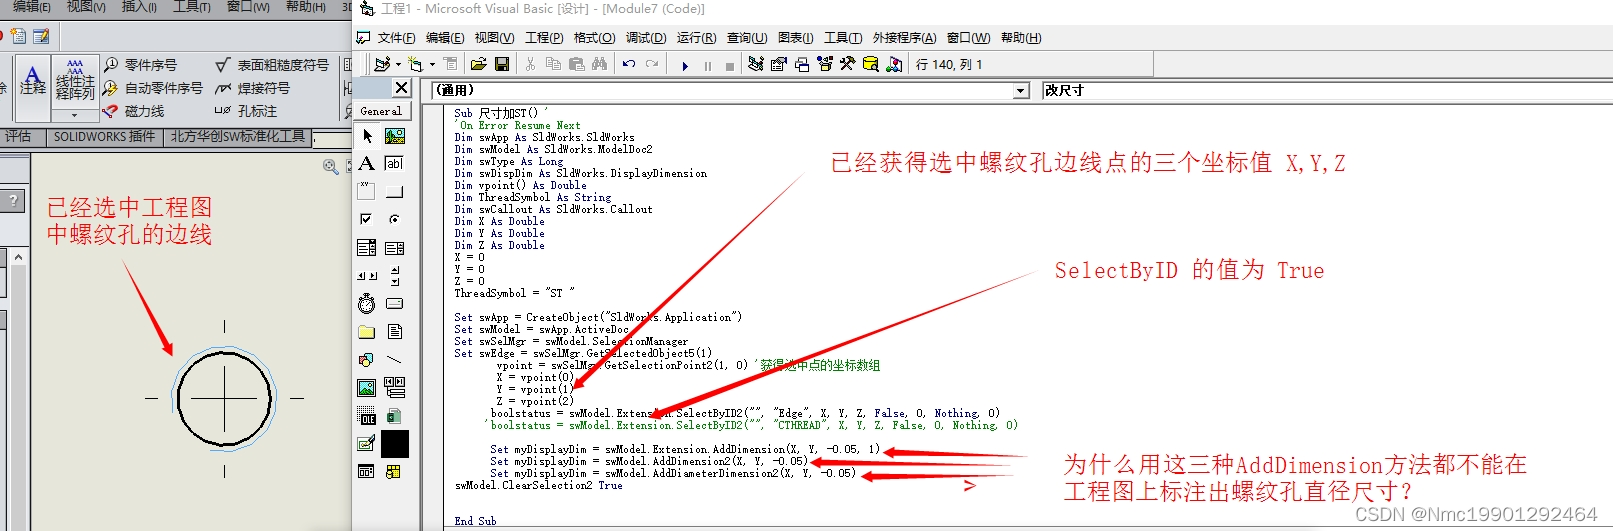1613x531 pixels.
Task: Select the Timer stopwatch control in toolbox
Action: coord(367,303)
